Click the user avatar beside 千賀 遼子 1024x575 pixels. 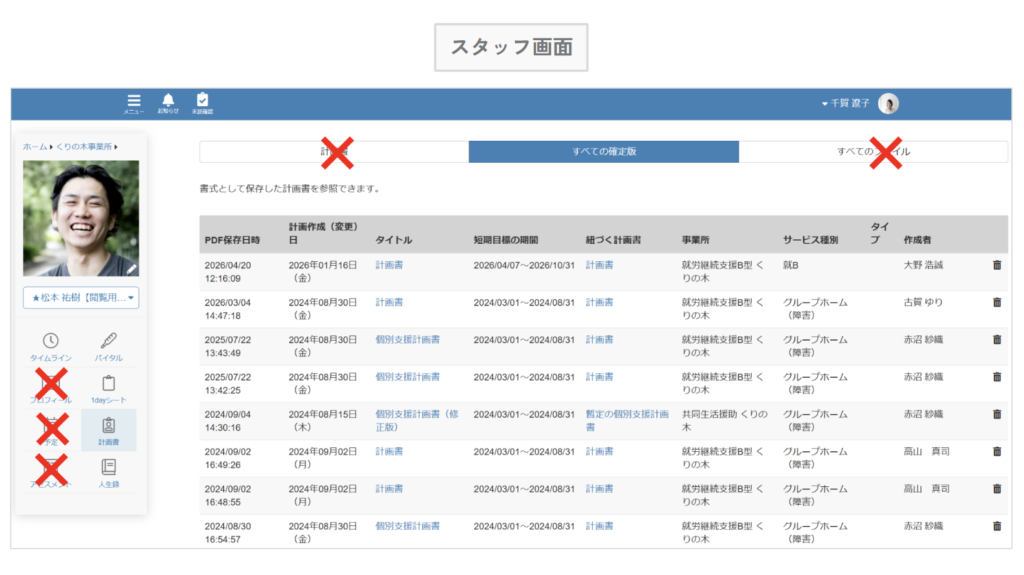click(888, 103)
